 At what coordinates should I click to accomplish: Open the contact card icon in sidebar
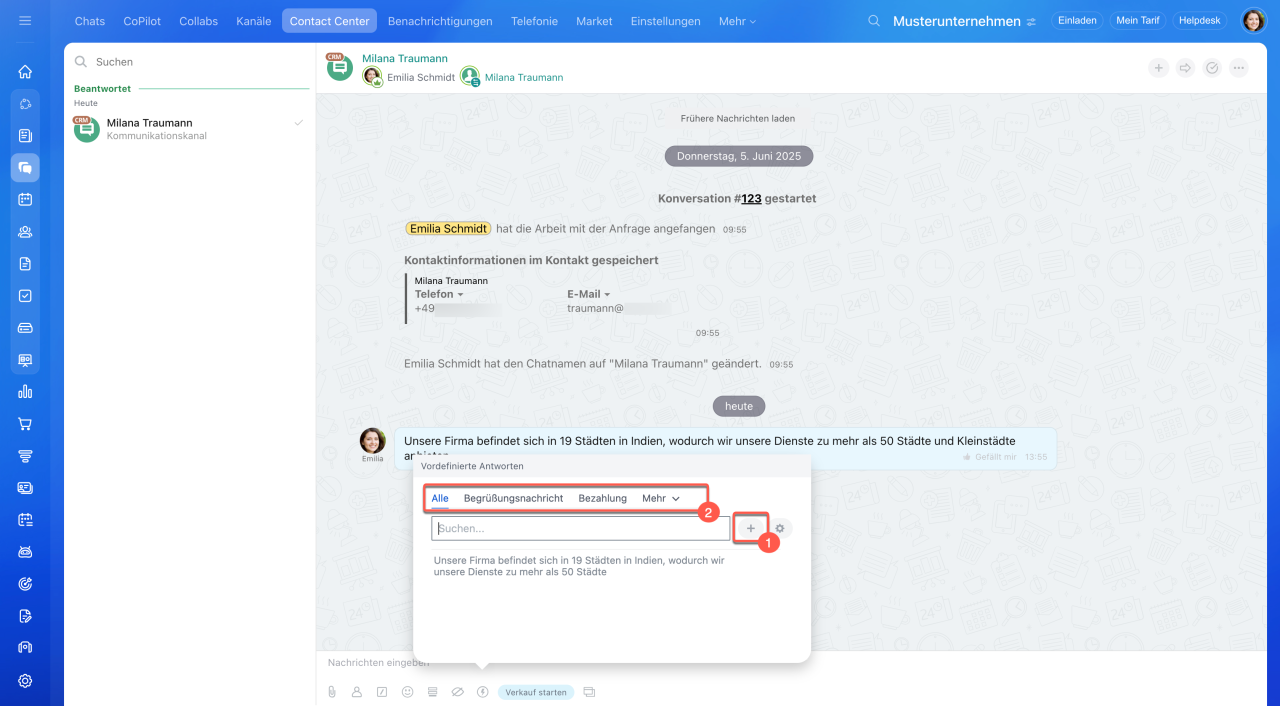pyautogui.click(x=25, y=488)
